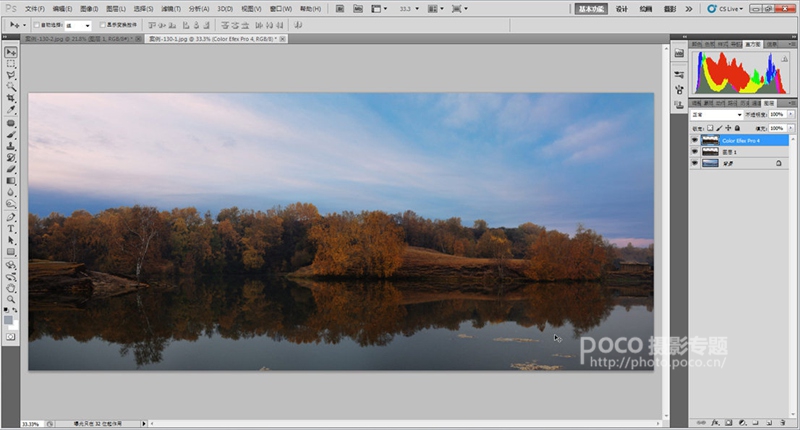The height and width of the screenshot is (430, 800).
Task: Click the foreground color swatch
Action: click(8, 319)
